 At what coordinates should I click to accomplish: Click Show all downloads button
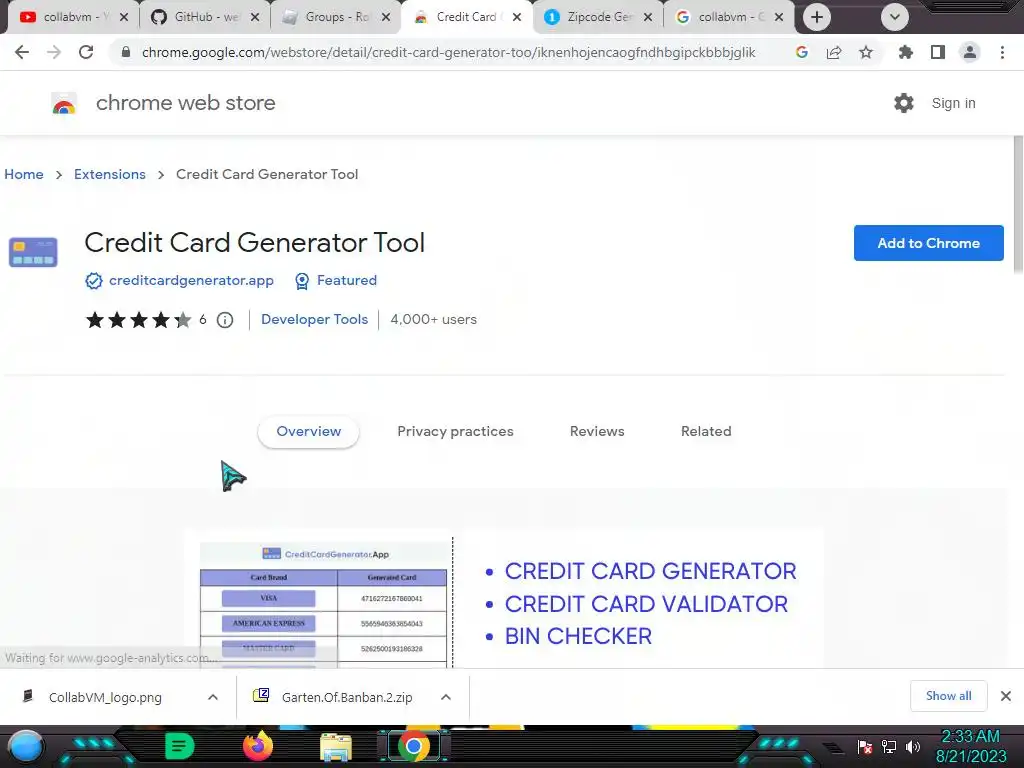pyautogui.click(x=948, y=696)
